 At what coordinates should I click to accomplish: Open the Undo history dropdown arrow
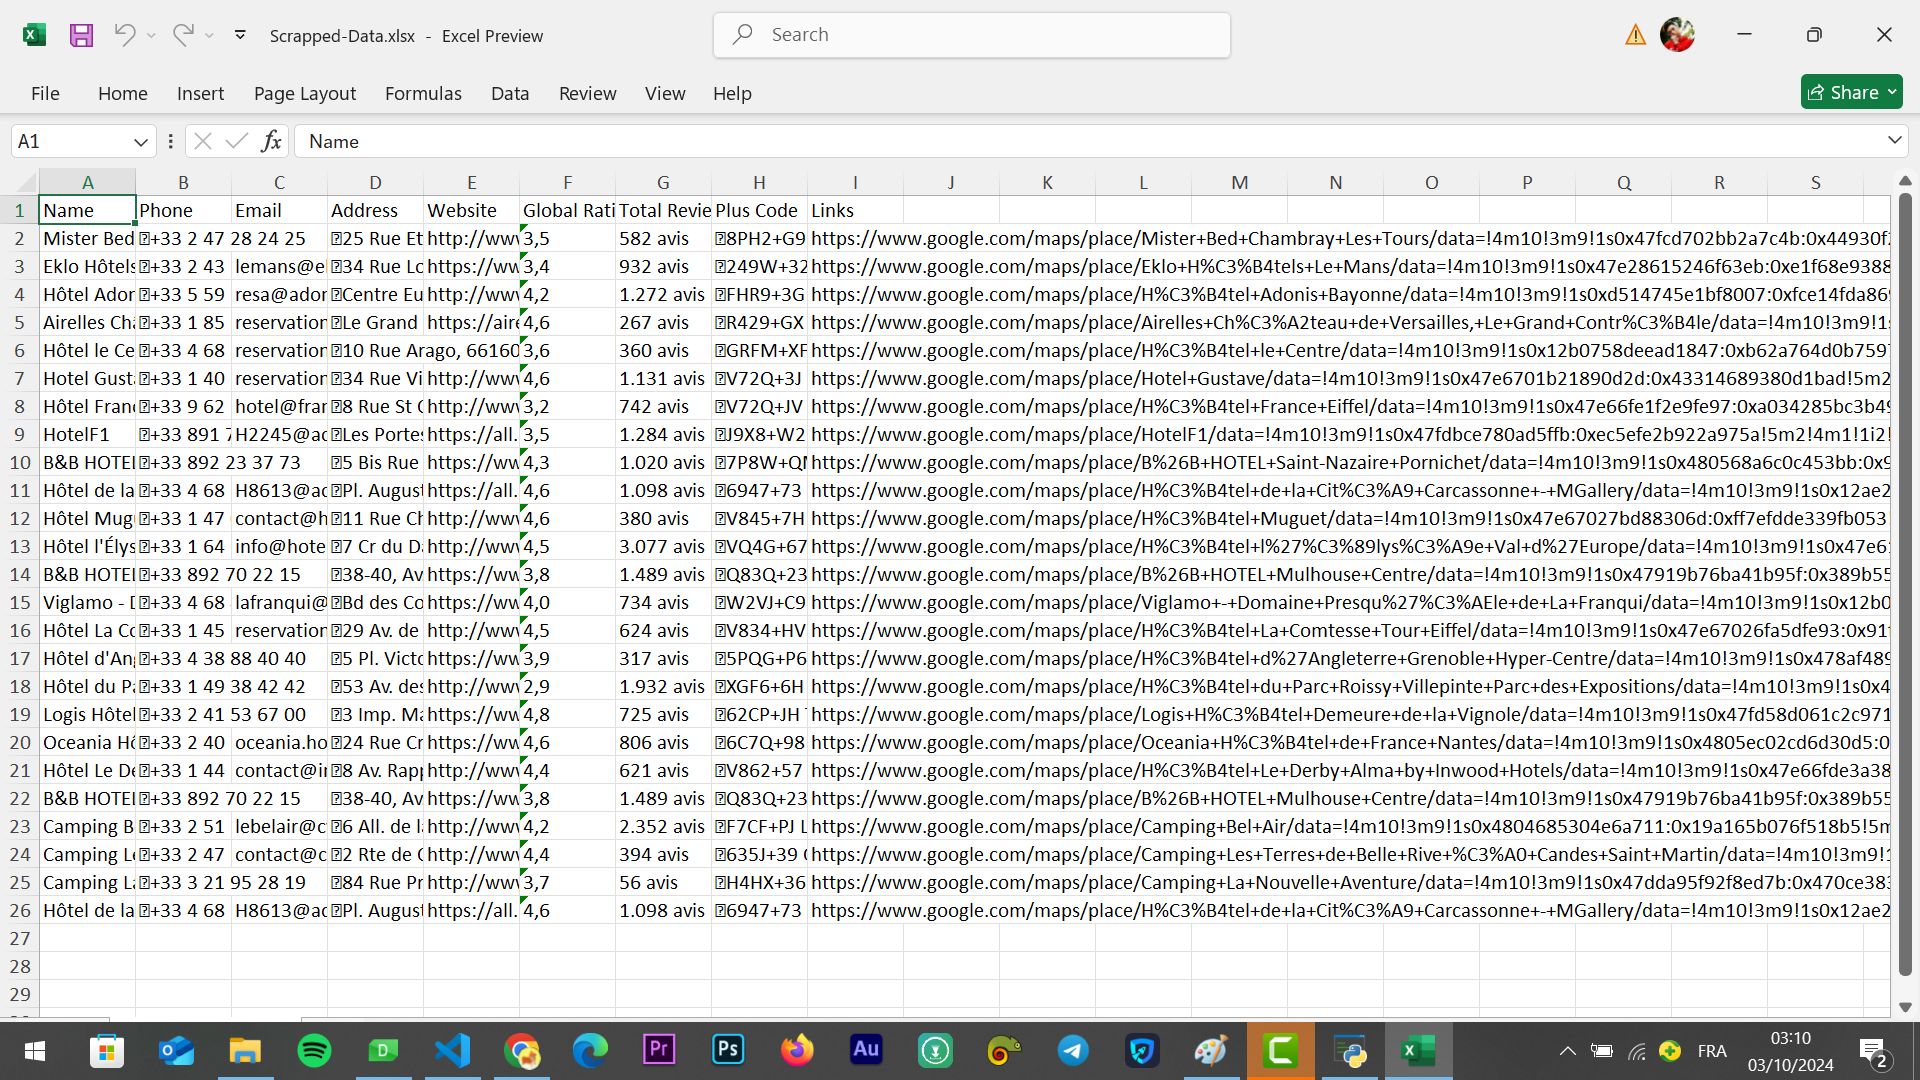(151, 36)
